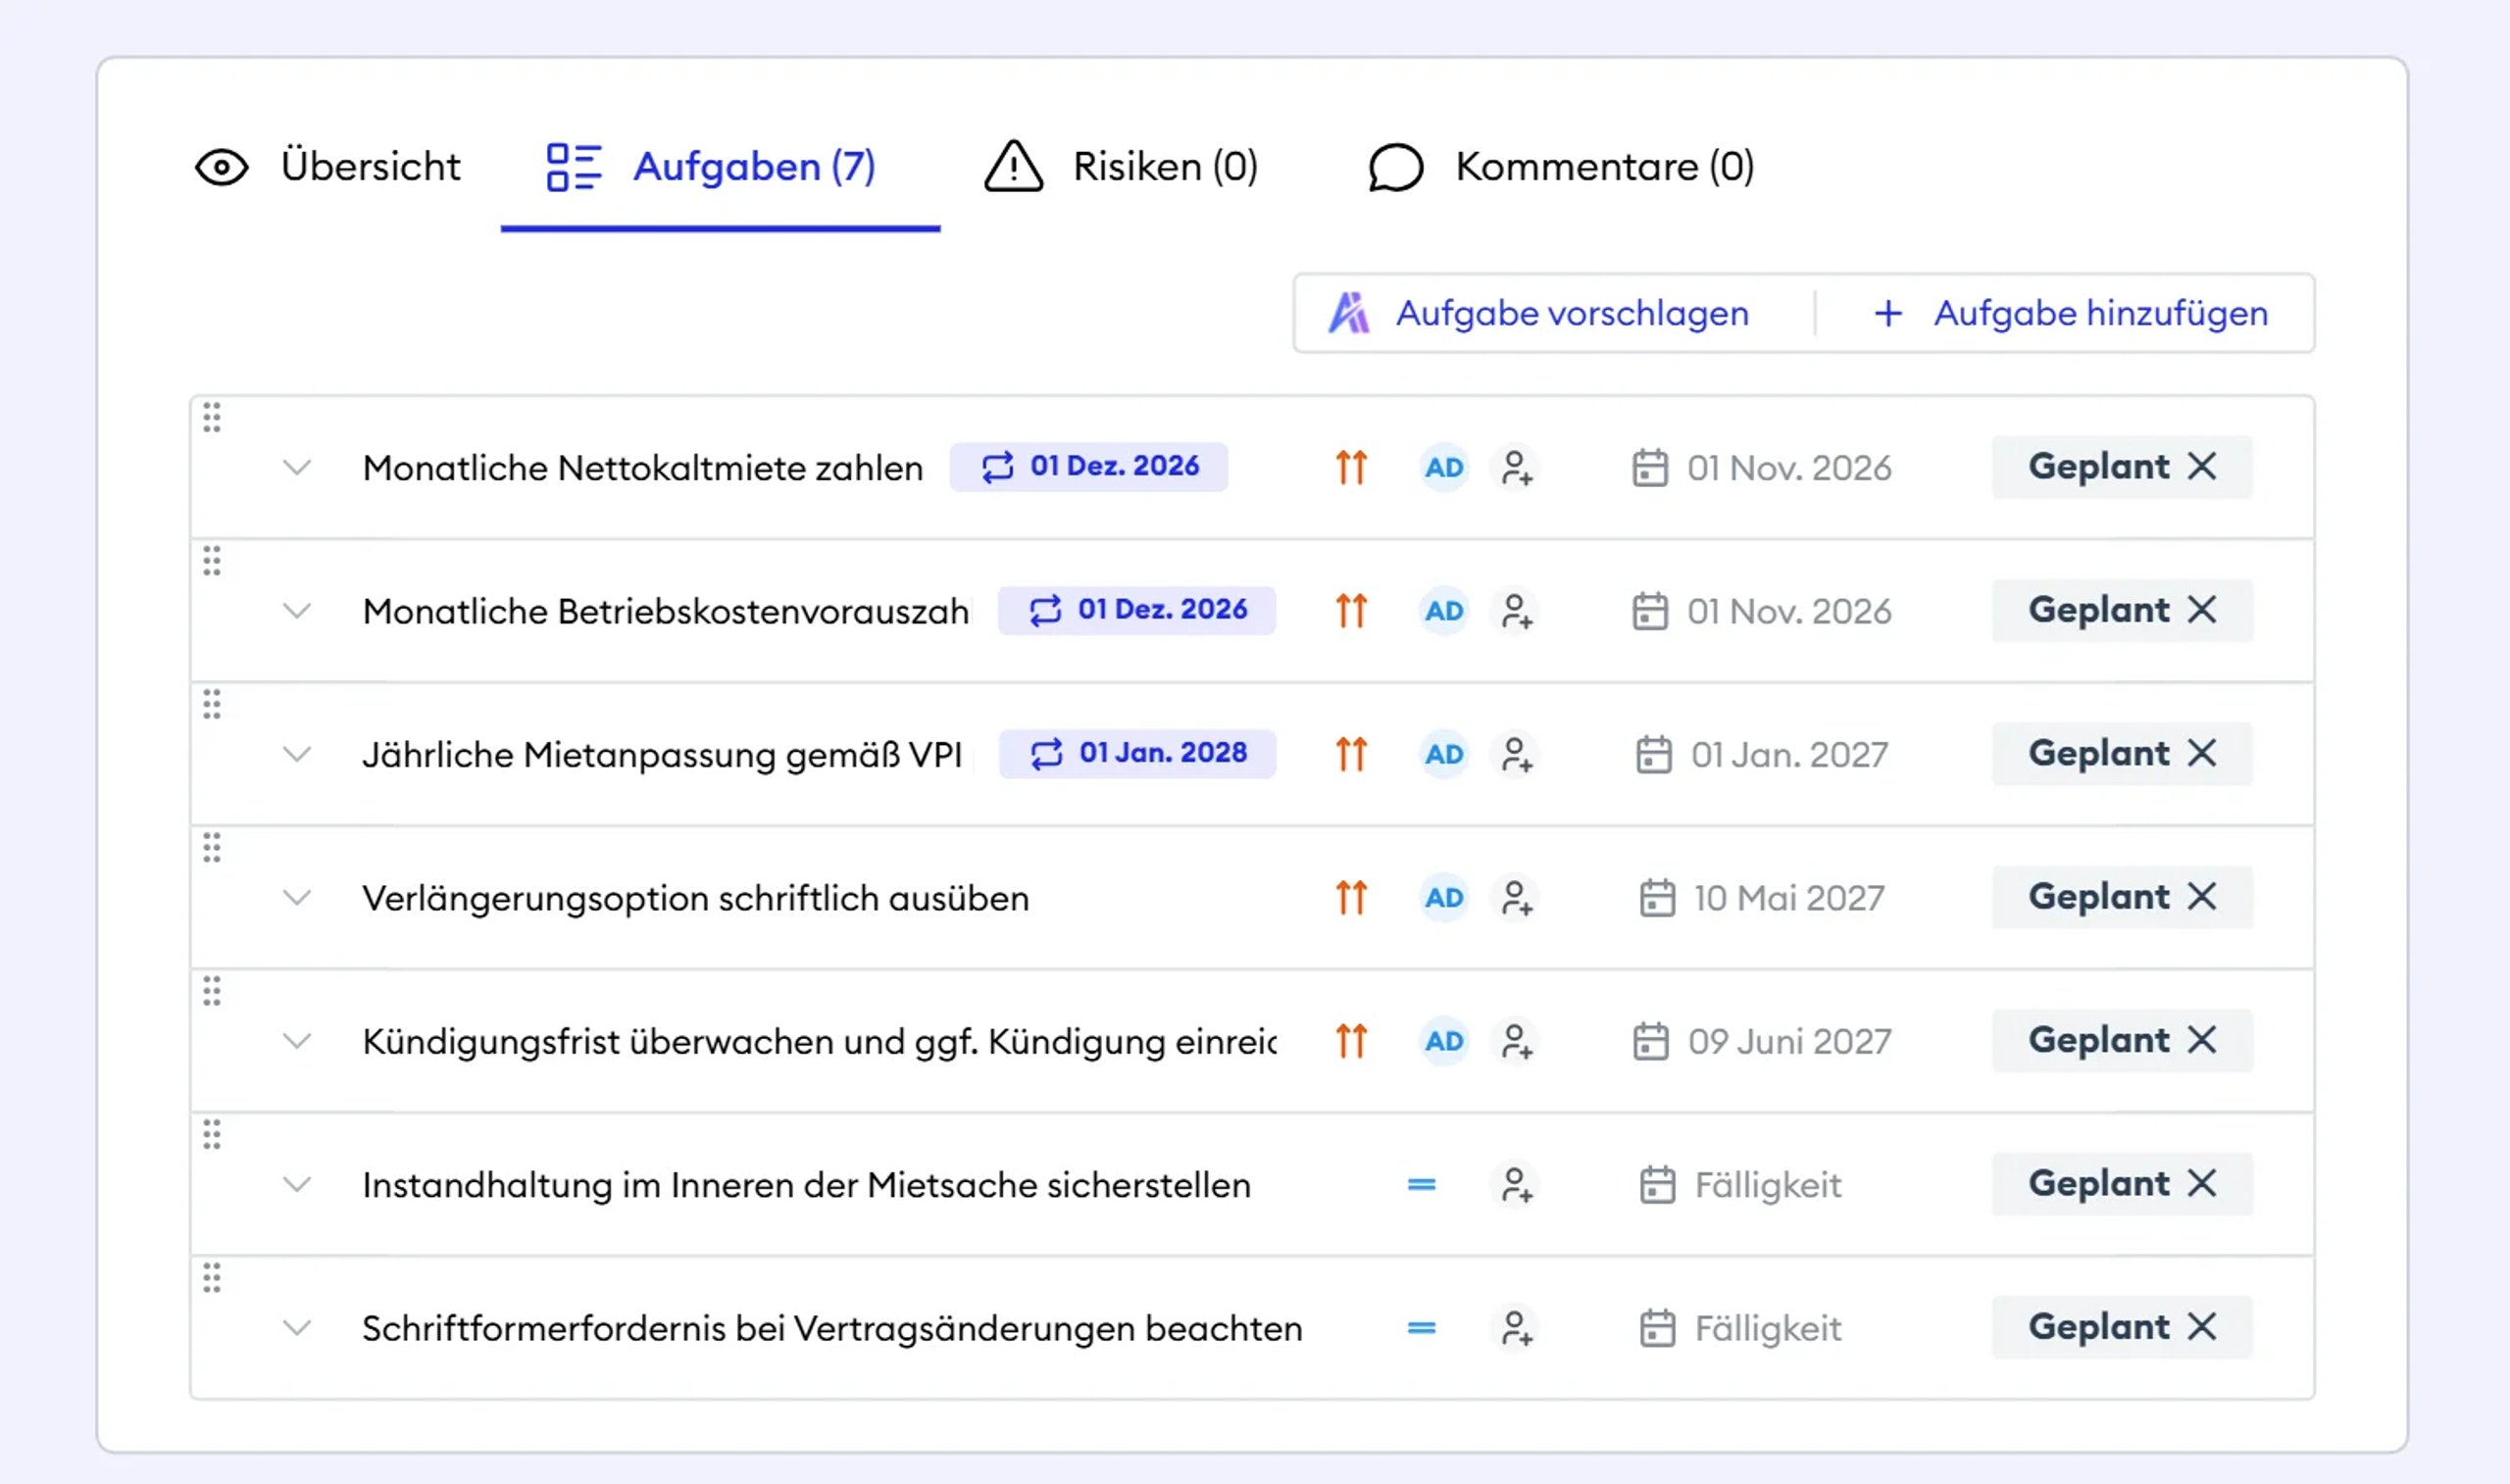Add assignee to Kündigungsfrist task
This screenshot has width=2510, height=1484.
point(1516,1041)
